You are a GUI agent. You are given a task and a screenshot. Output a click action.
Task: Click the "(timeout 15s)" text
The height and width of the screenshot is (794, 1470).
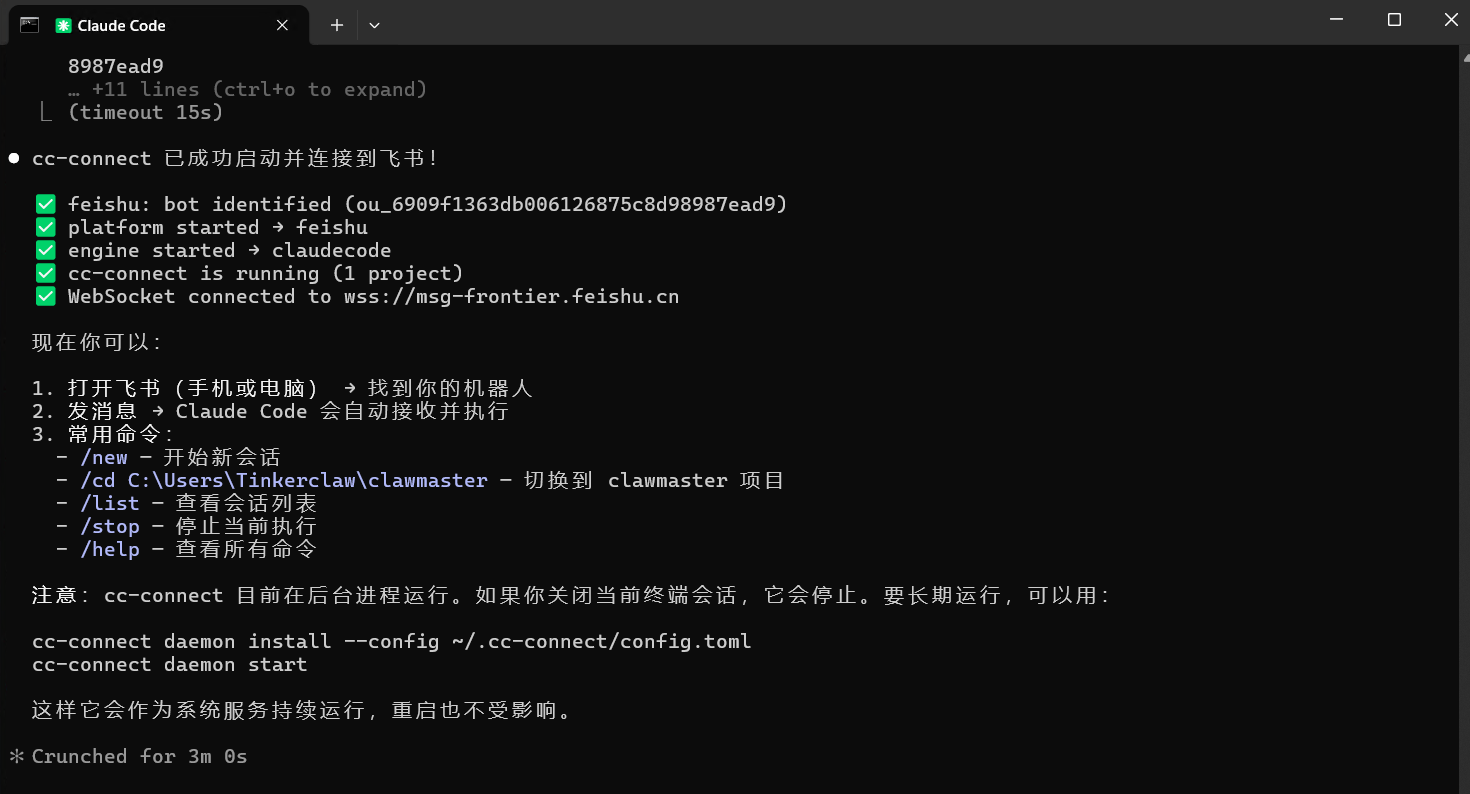(x=145, y=113)
